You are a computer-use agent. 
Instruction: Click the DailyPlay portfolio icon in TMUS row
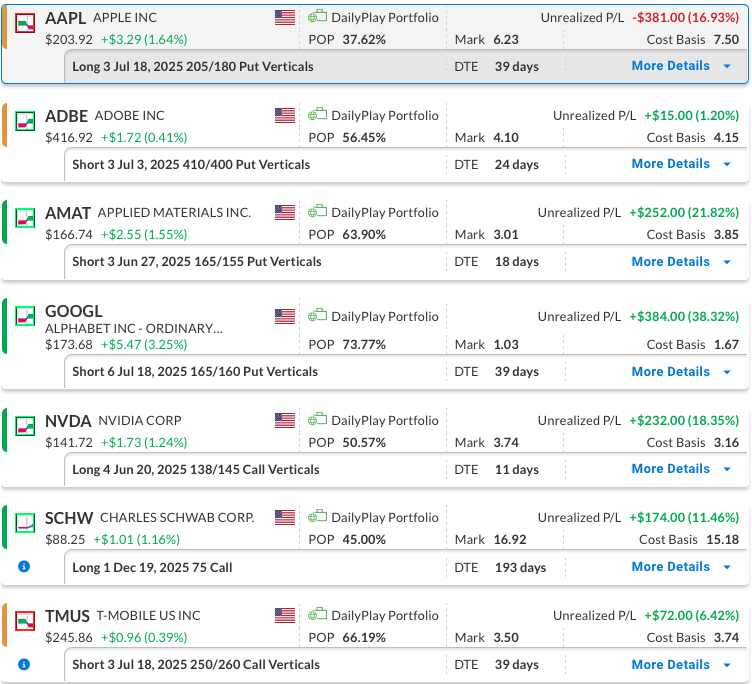317,614
